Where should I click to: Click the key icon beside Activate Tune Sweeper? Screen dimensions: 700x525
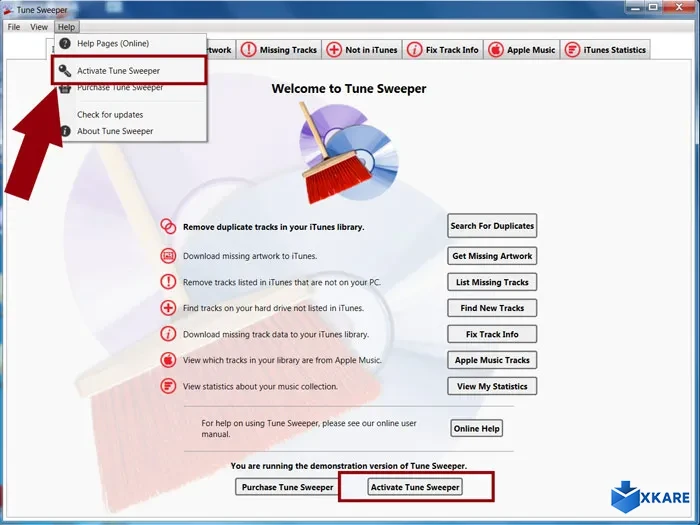point(65,71)
